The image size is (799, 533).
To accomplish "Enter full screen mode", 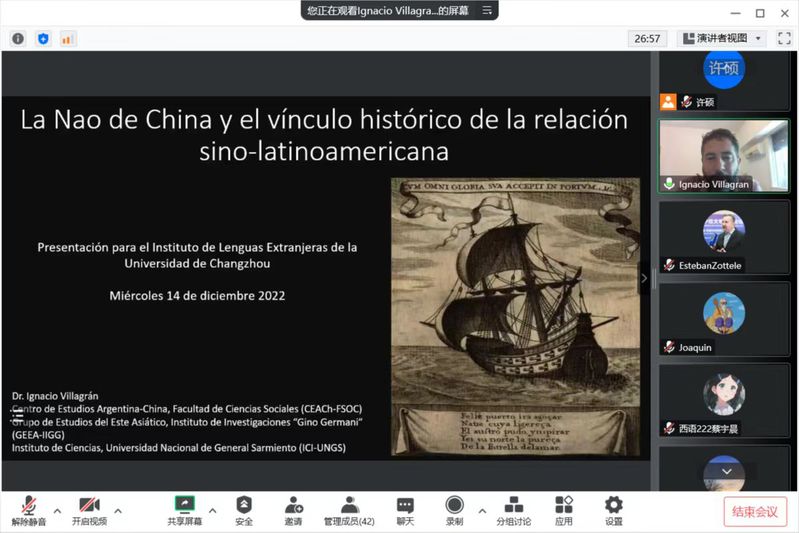I will pos(784,38).
